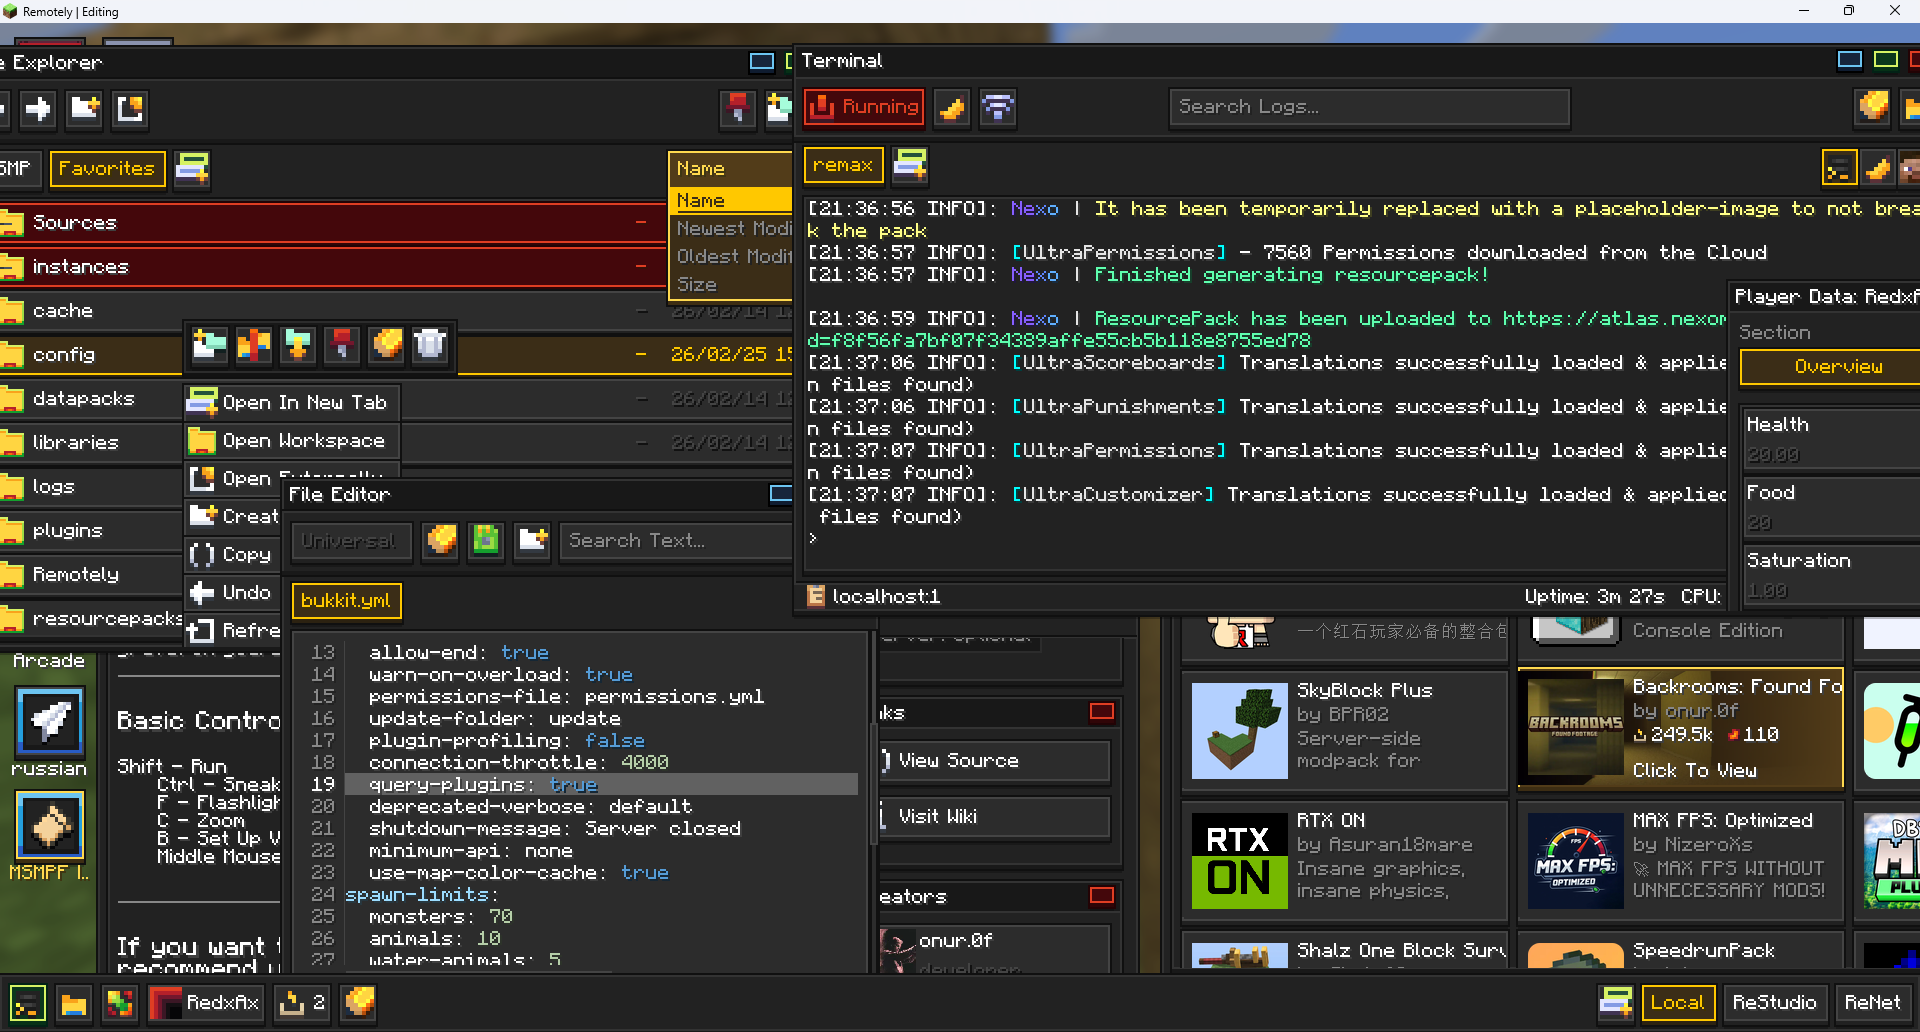The width and height of the screenshot is (1920, 1032).
Task: Toggle blue window button in Explorer header
Action: coord(762,62)
